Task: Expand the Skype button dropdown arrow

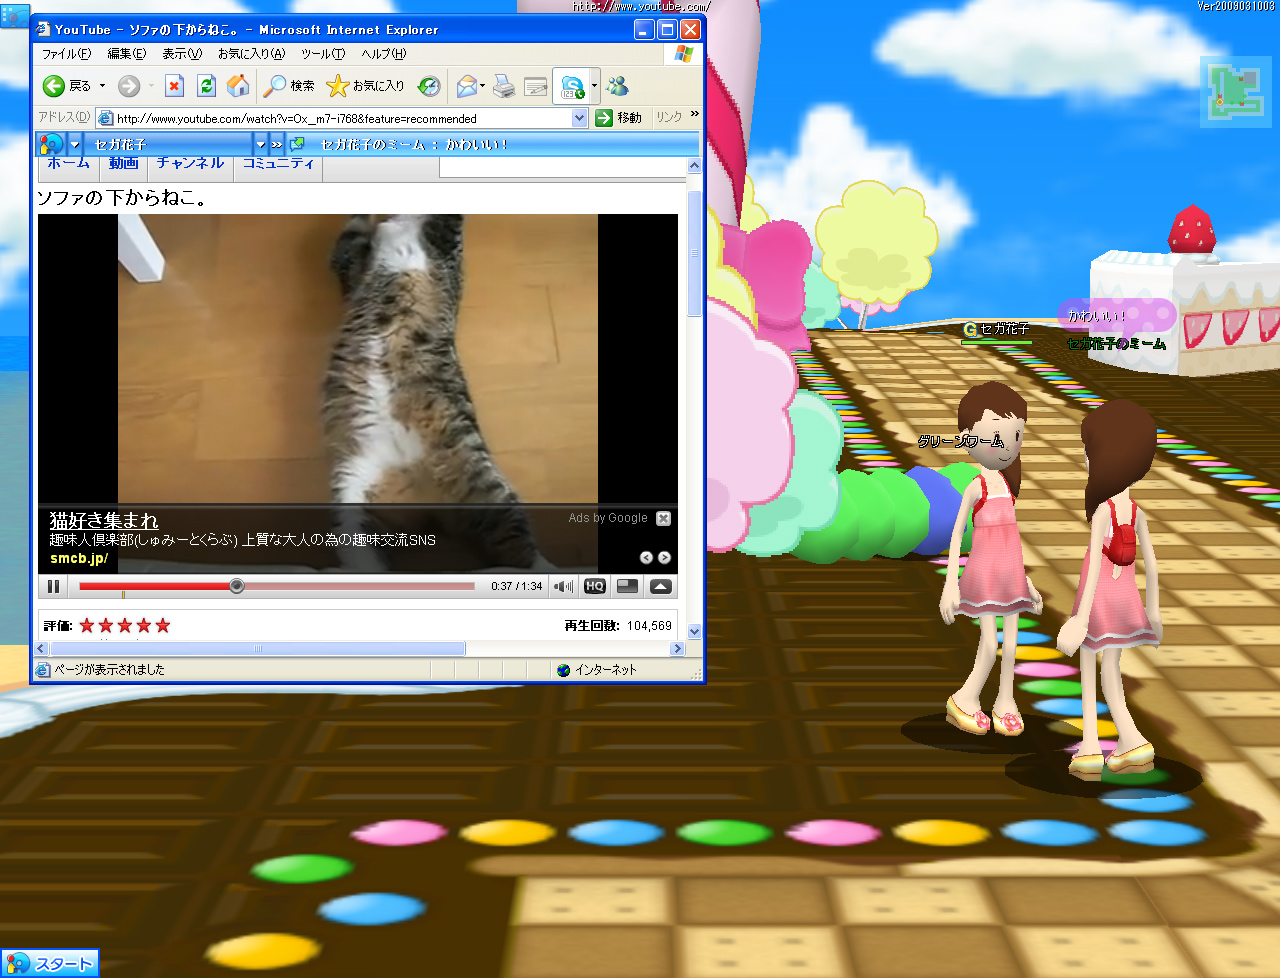Action: coord(594,86)
